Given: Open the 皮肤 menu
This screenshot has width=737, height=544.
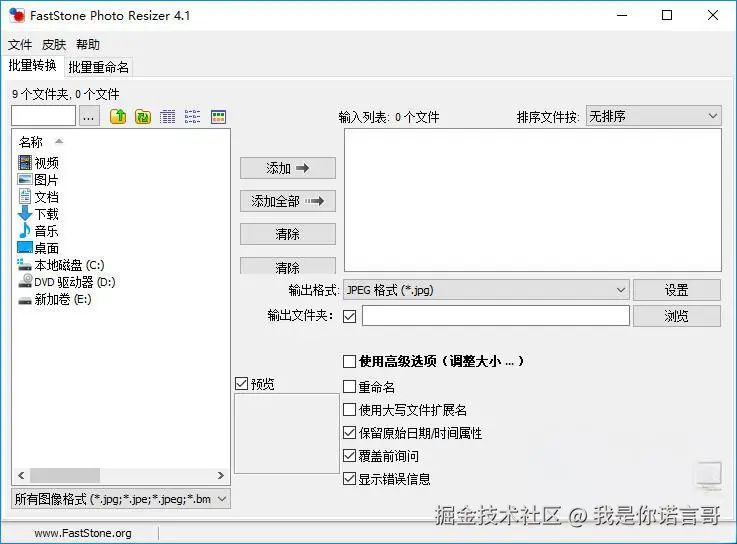Looking at the screenshot, I should pyautogui.click(x=54, y=45).
